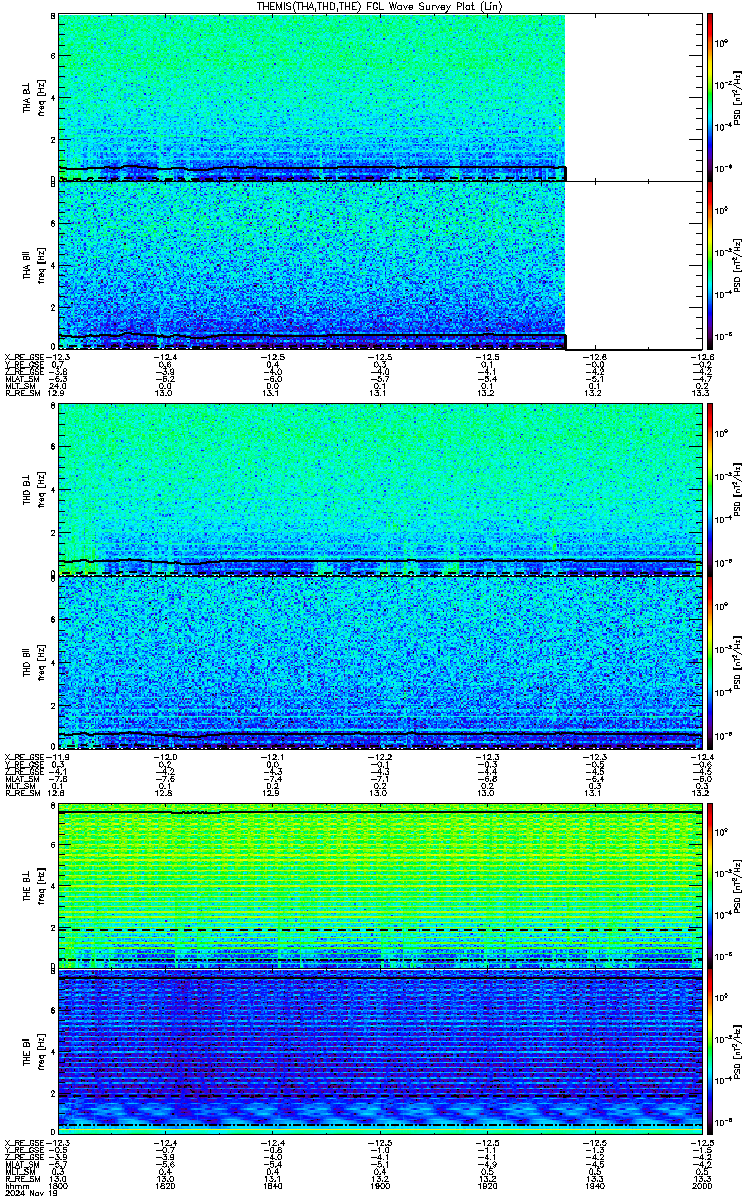Click inside the THD B-parallel spectrogram panel
The image size is (750, 1200).
[381, 663]
